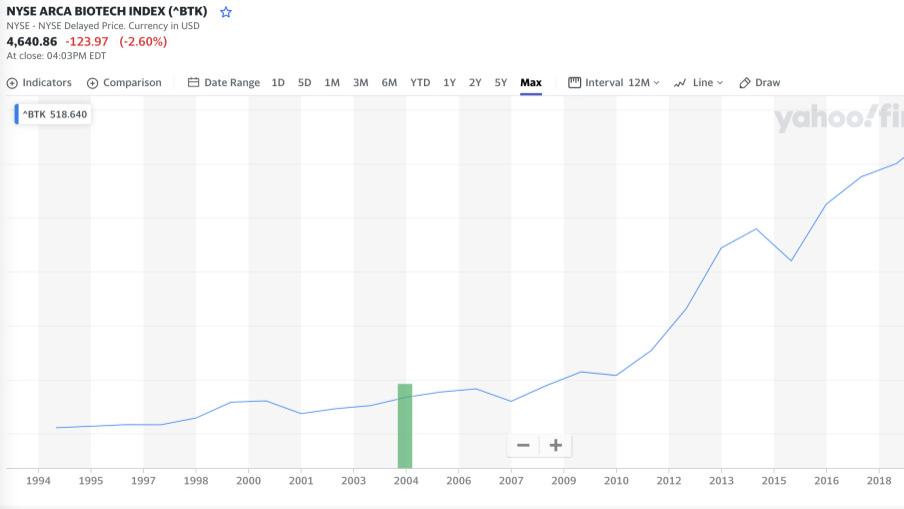Select the 5D range
This screenshot has width=904, height=509.
click(x=304, y=82)
